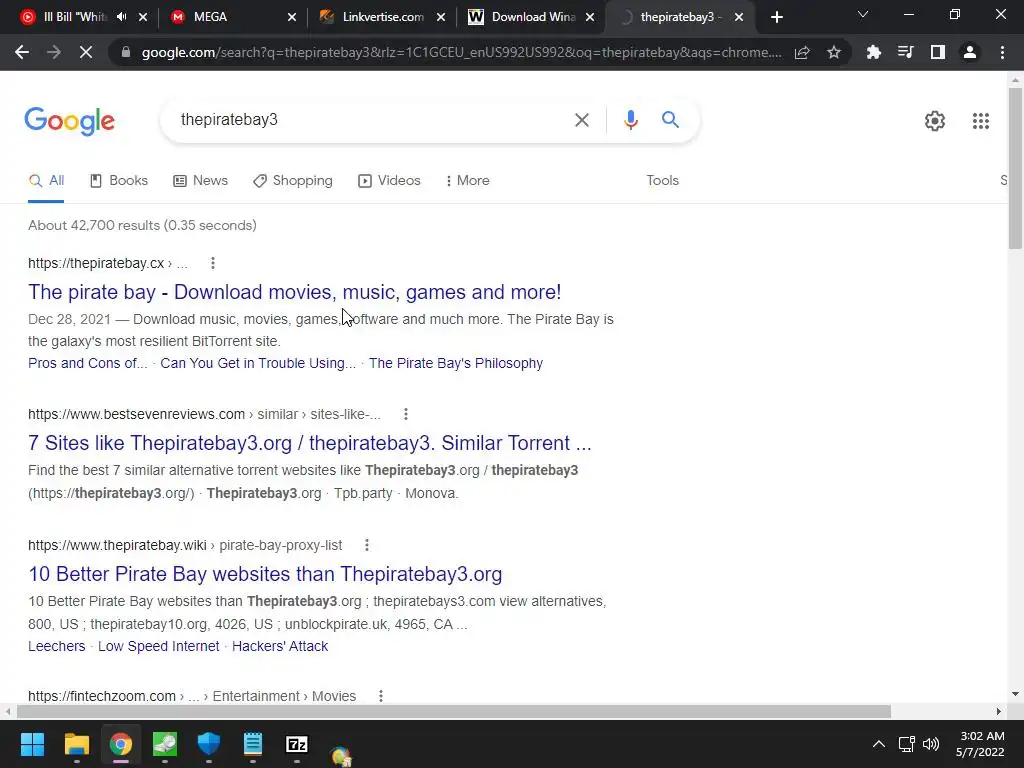Open a new browser tab
This screenshot has width=1024, height=768.
[776, 17]
